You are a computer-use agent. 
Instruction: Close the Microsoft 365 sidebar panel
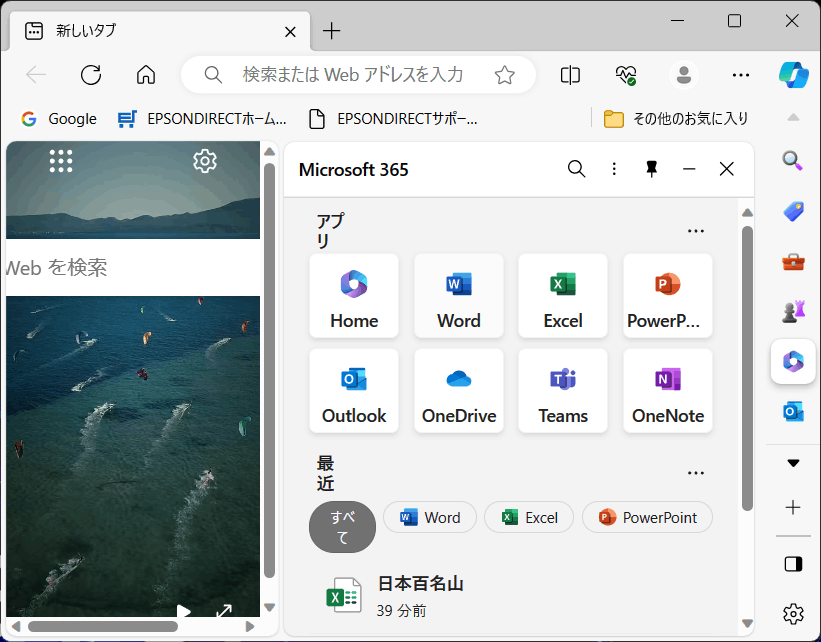pos(727,169)
